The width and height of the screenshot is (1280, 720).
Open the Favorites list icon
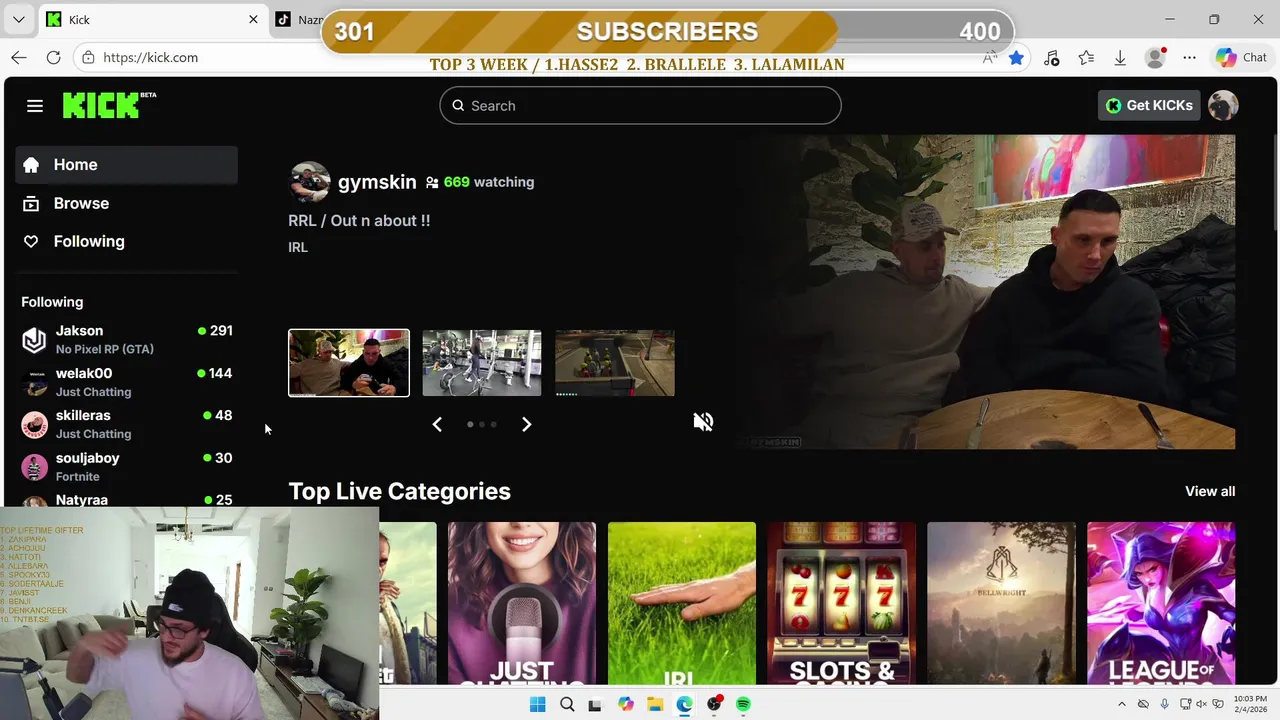point(1086,58)
